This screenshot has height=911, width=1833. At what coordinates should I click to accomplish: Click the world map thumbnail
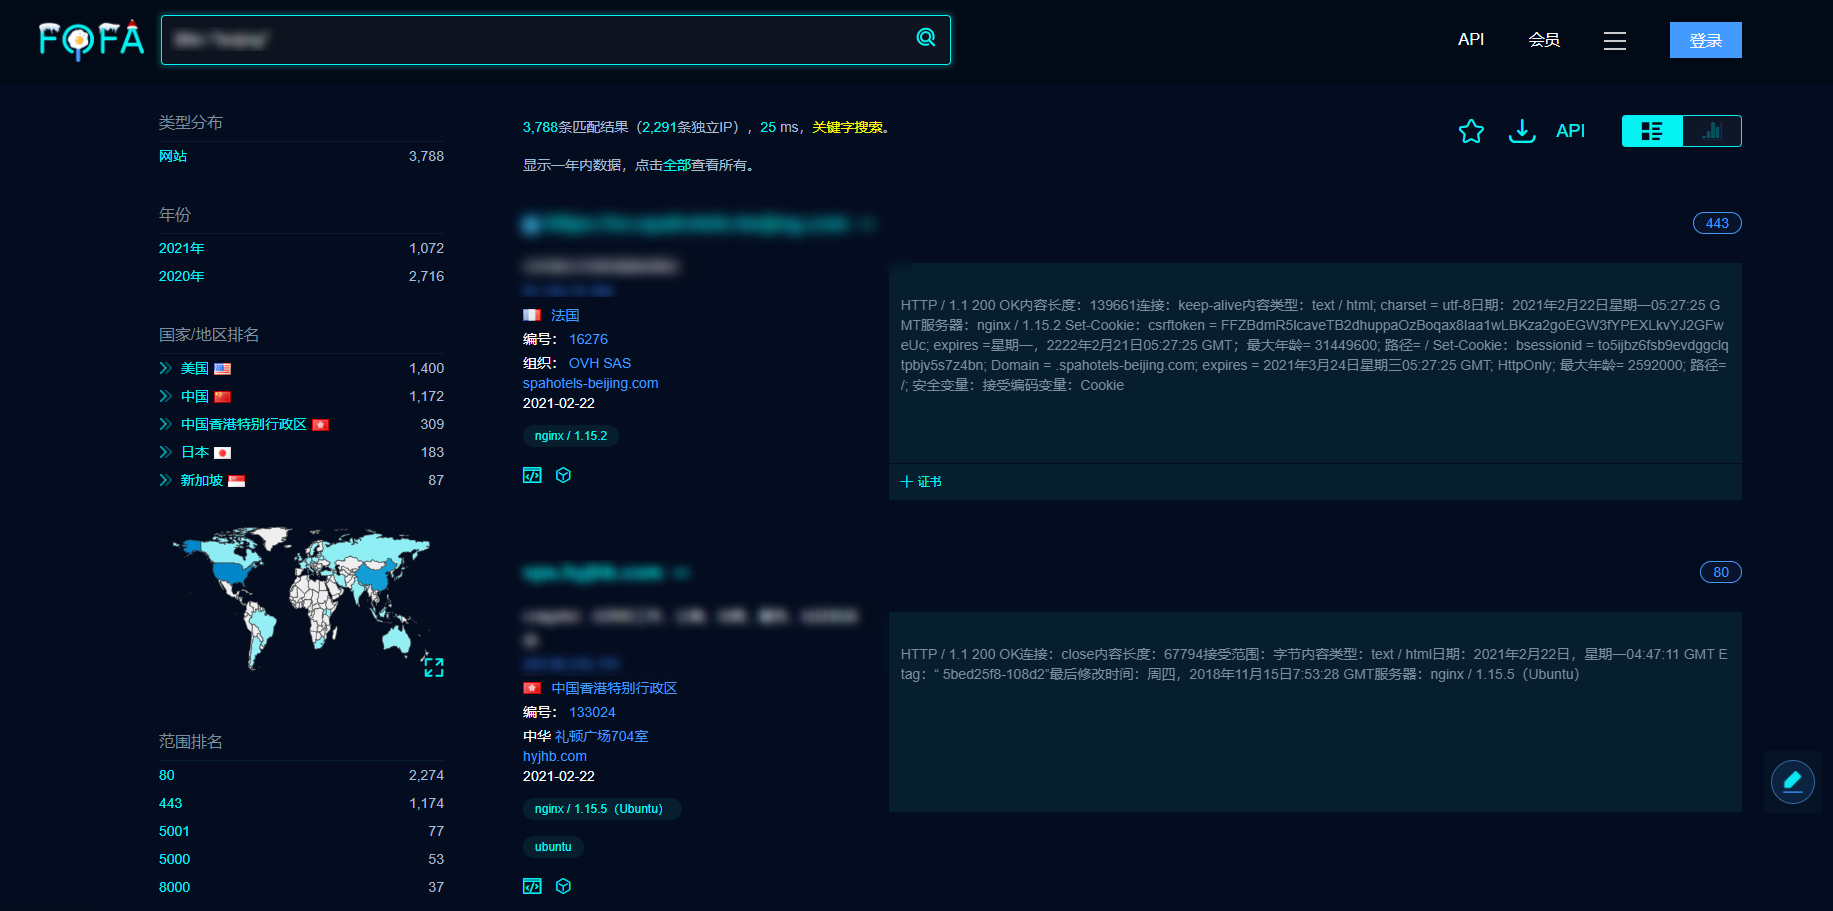300,597
